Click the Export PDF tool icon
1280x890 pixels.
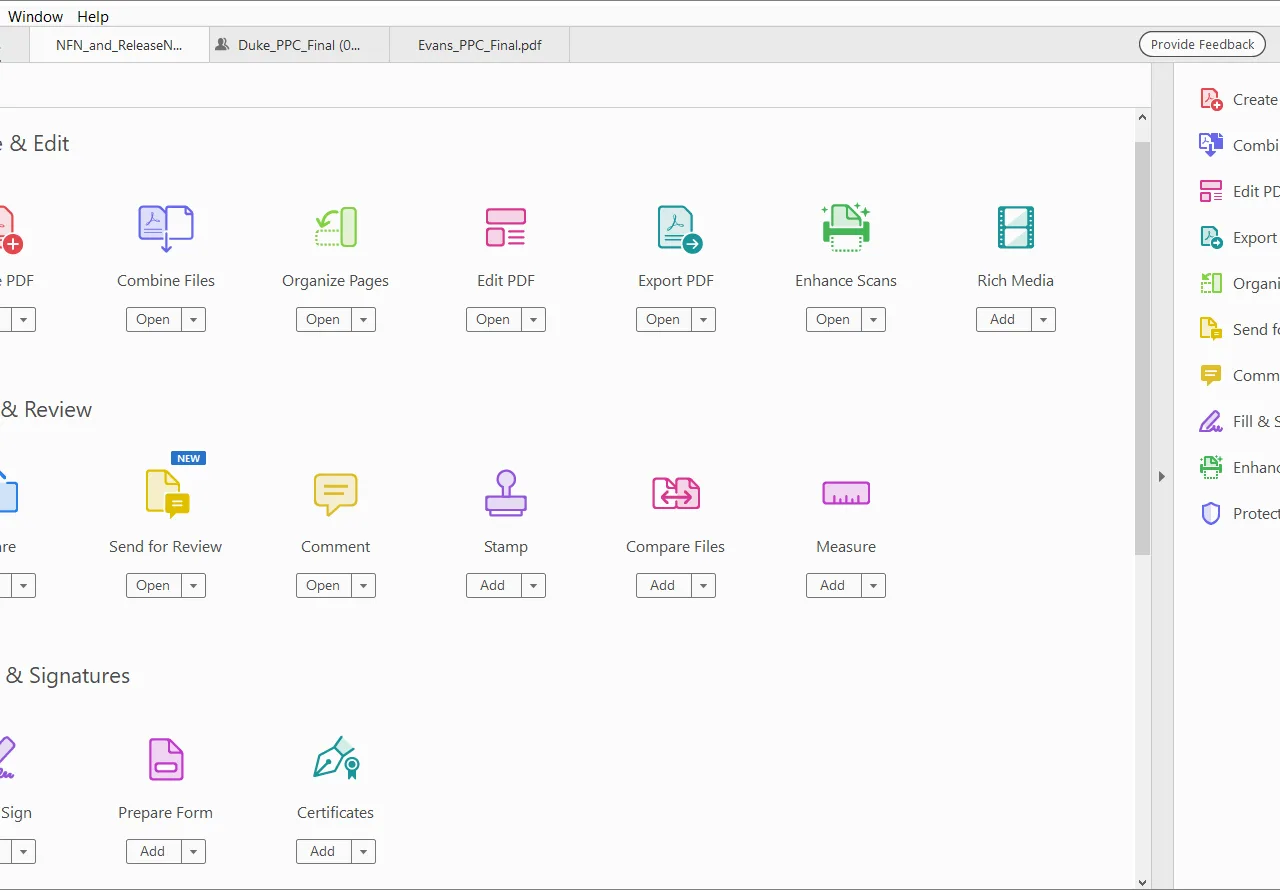pos(679,228)
